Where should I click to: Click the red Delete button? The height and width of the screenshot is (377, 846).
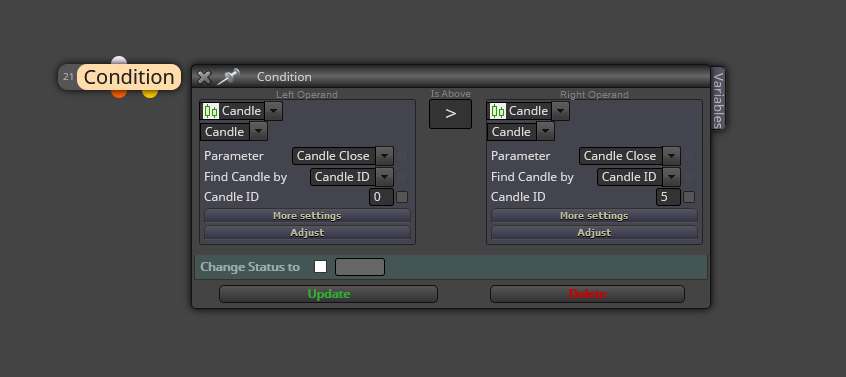point(587,294)
